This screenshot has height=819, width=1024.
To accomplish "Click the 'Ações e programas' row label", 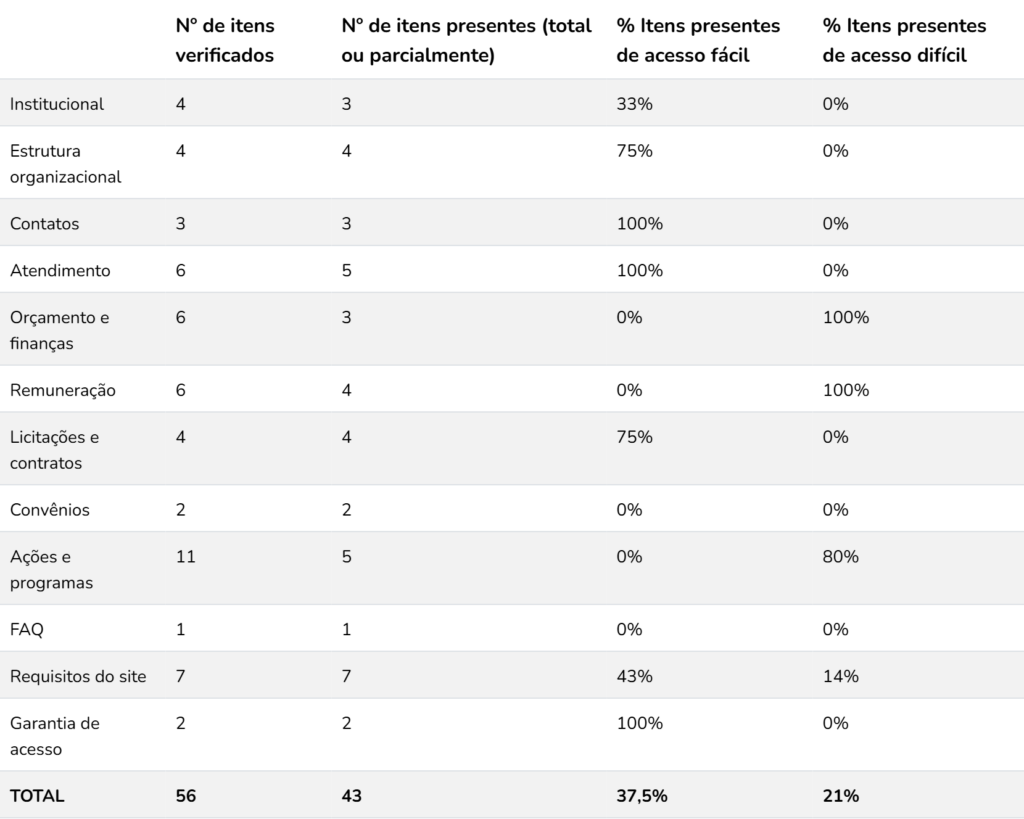I will (x=52, y=570).
